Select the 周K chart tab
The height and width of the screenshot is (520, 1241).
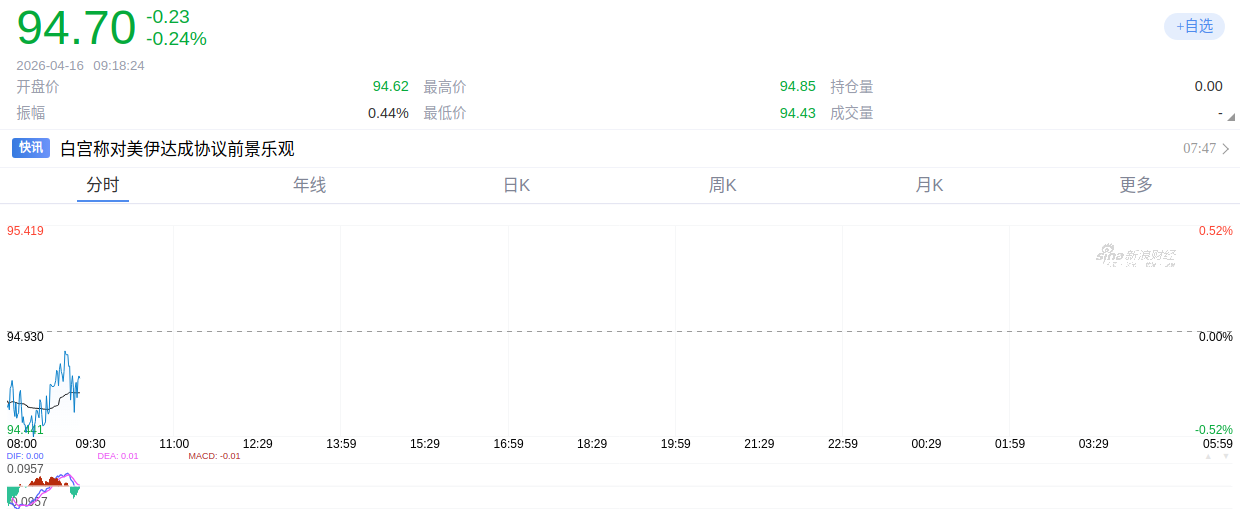[x=723, y=185]
